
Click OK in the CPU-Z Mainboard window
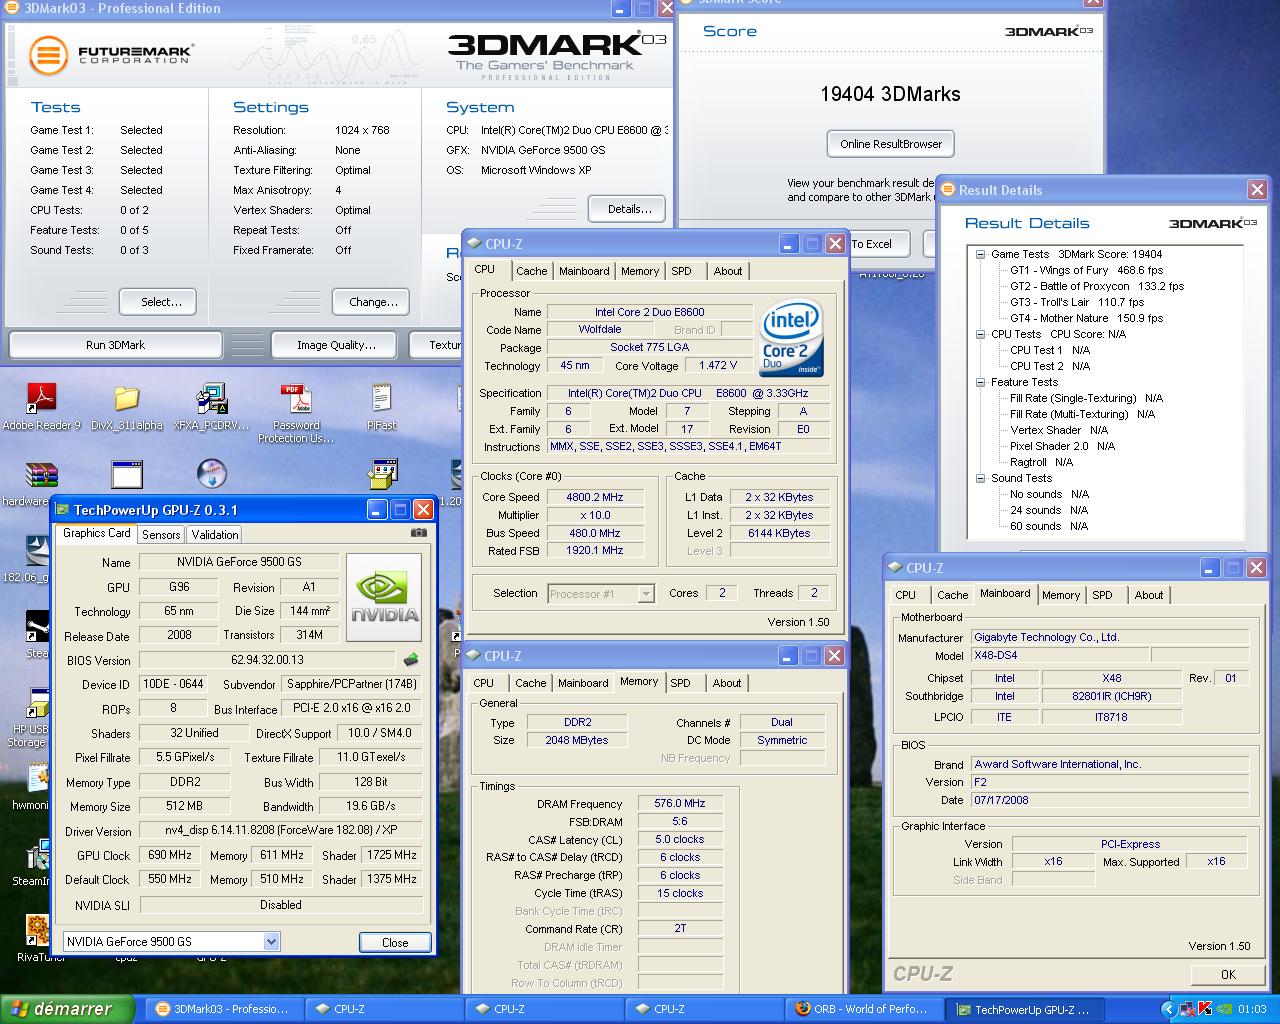[x=1228, y=974]
